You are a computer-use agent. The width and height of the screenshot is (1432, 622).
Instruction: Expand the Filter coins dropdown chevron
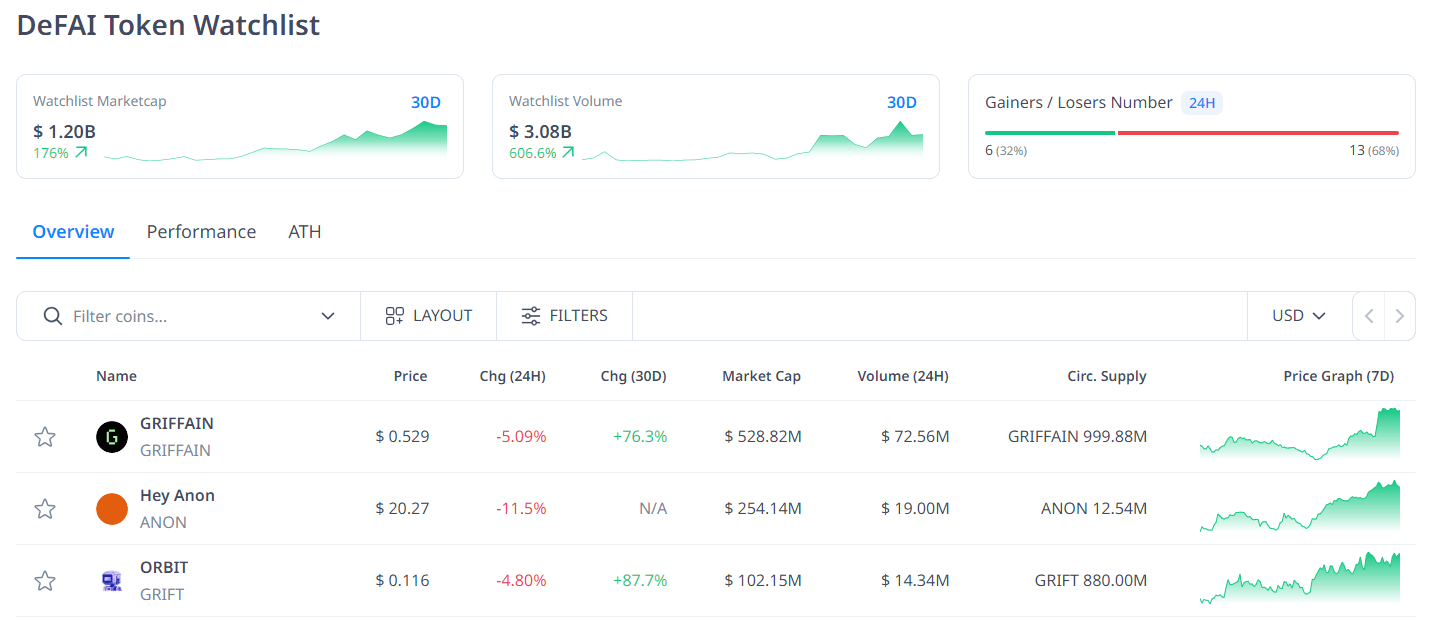[x=328, y=316]
